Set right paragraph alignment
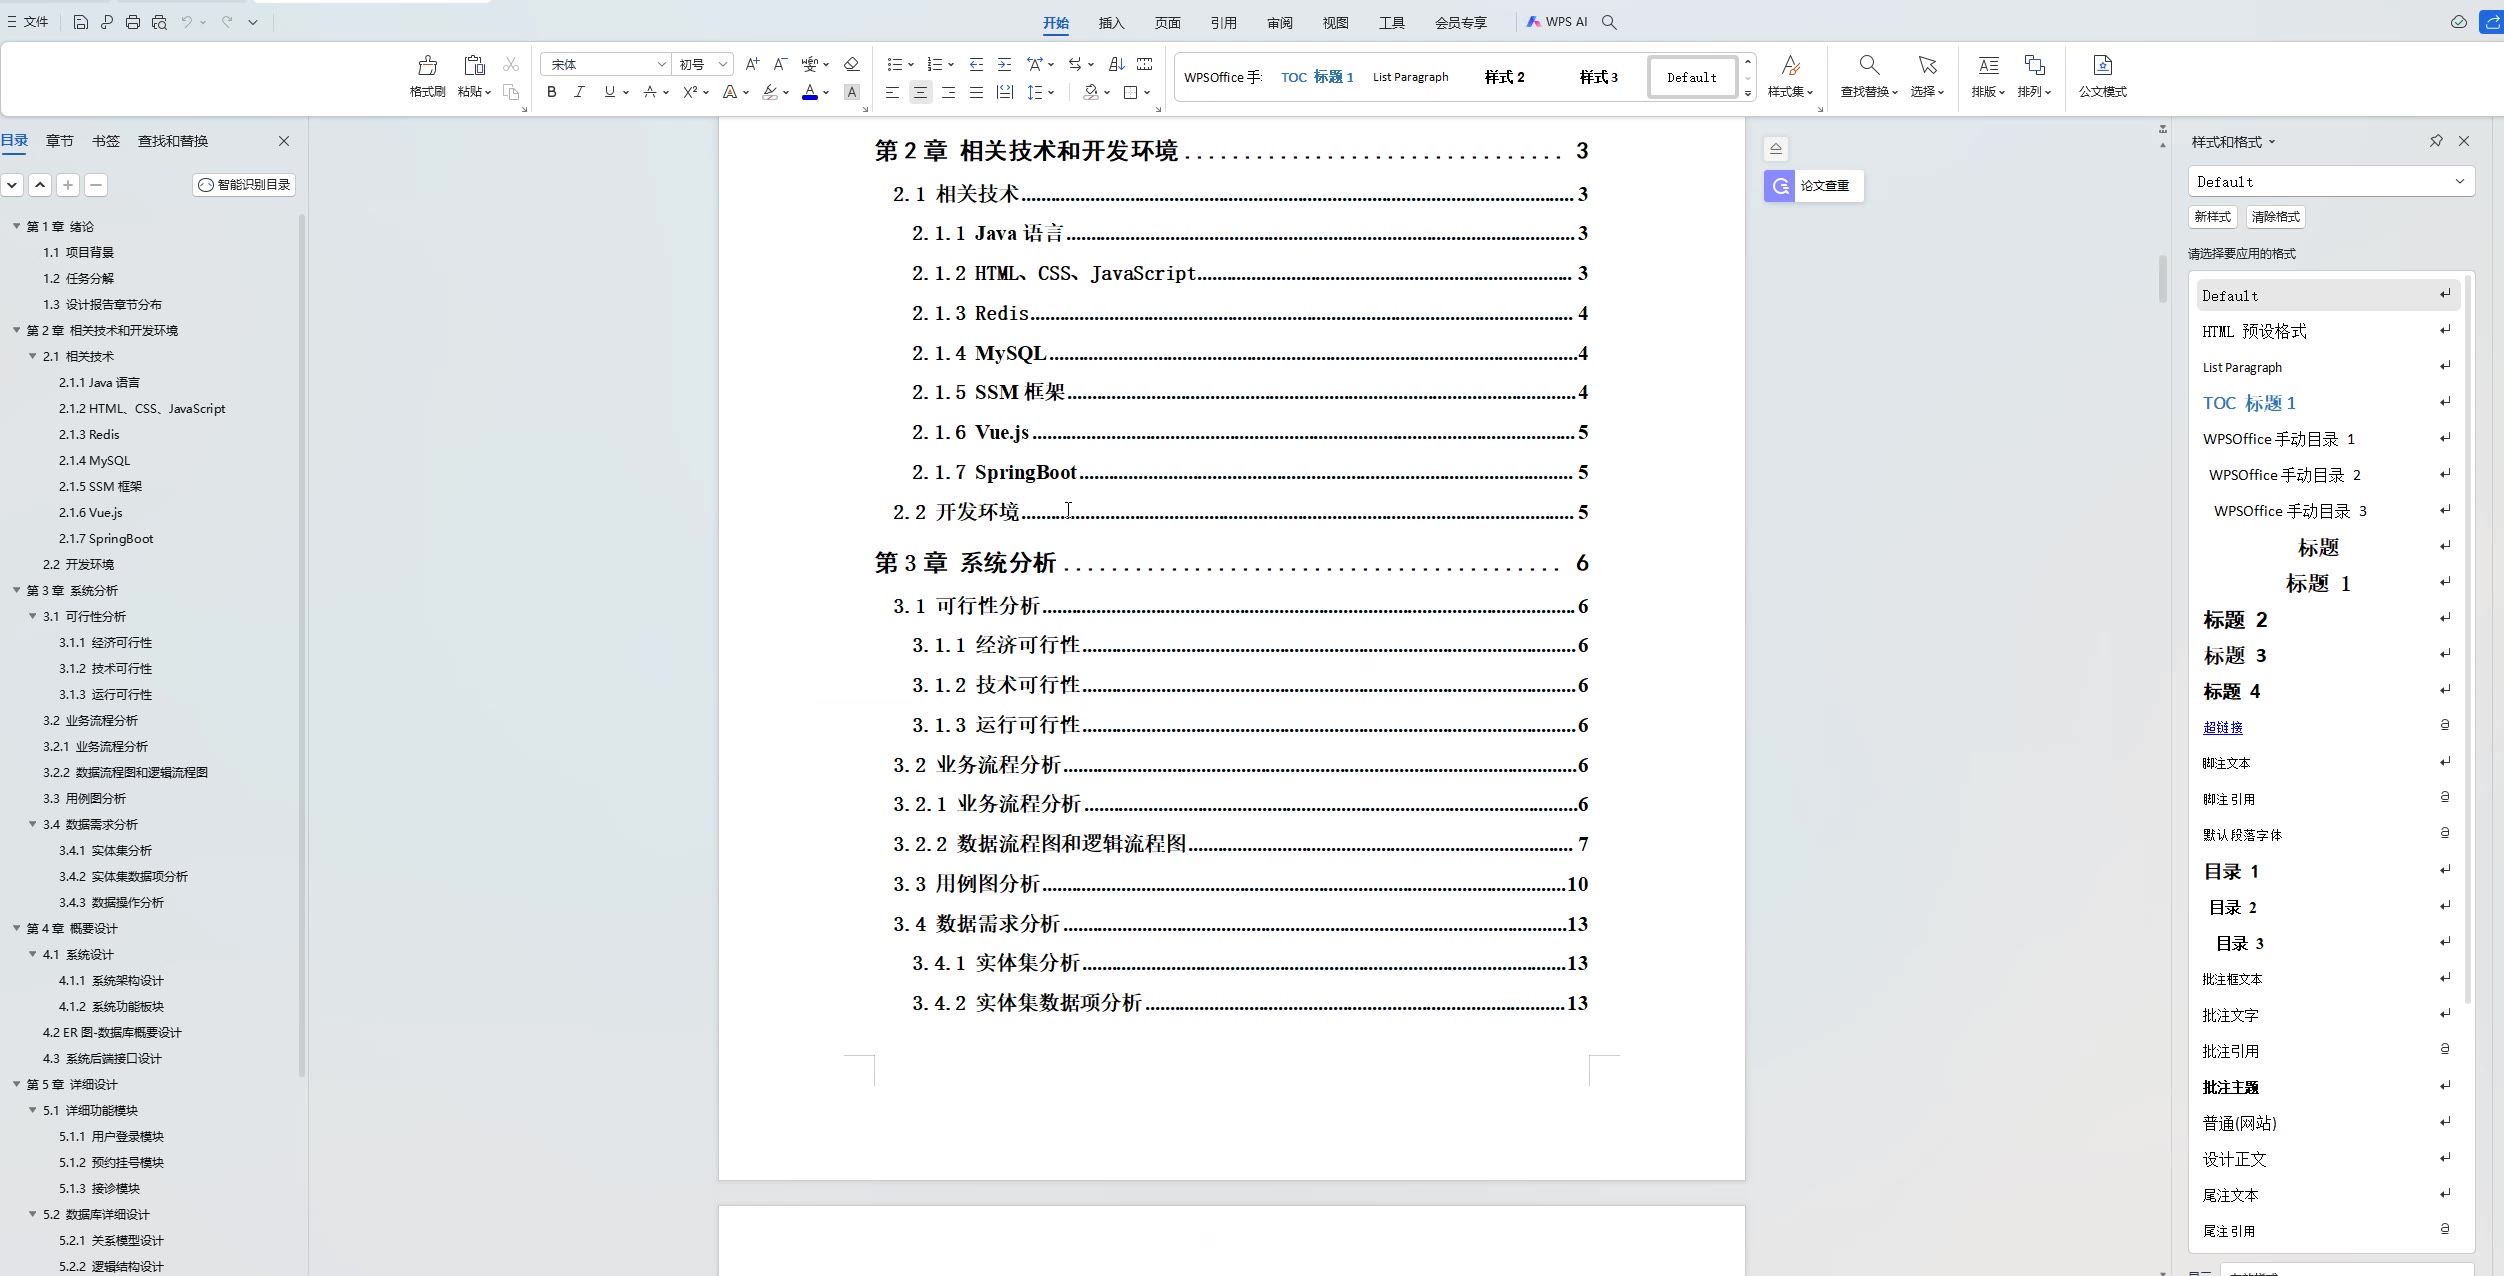This screenshot has width=2504, height=1276. coord(948,92)
